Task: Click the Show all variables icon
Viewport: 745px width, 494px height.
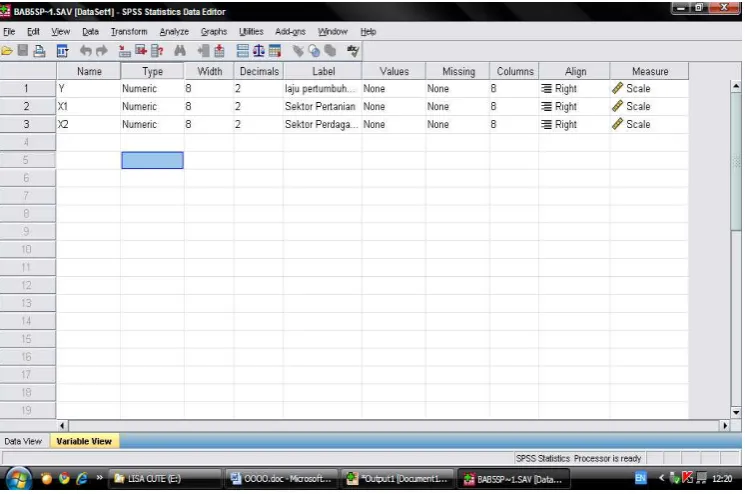Action: [330, 51]
